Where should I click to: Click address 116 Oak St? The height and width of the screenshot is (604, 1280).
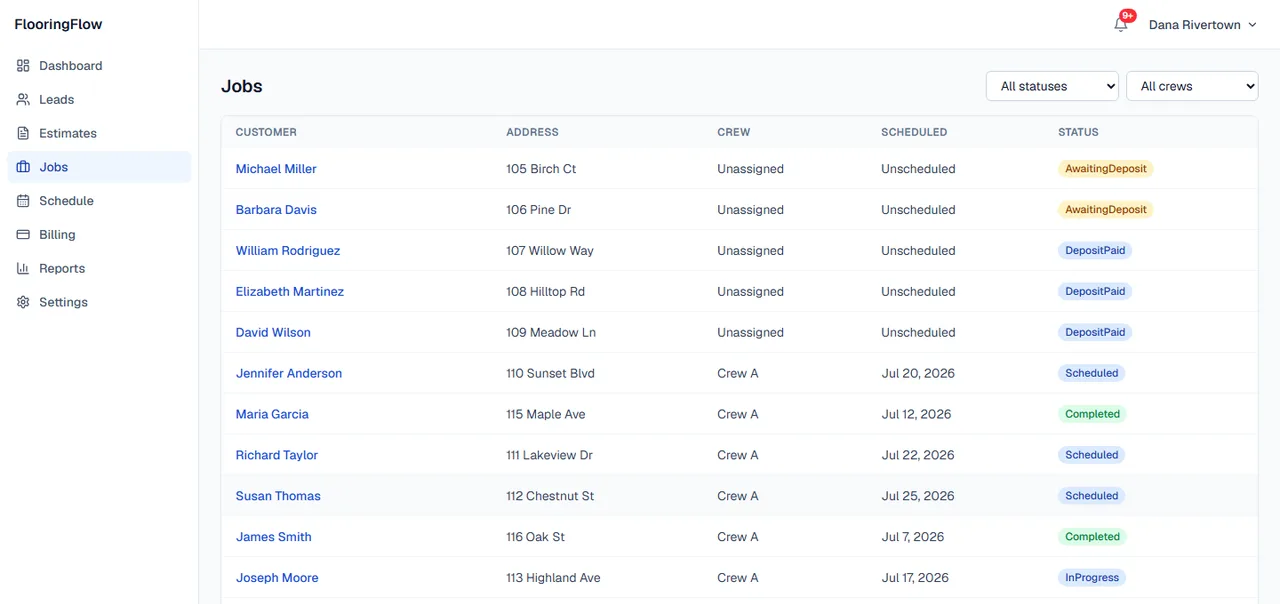coord(535,537)
